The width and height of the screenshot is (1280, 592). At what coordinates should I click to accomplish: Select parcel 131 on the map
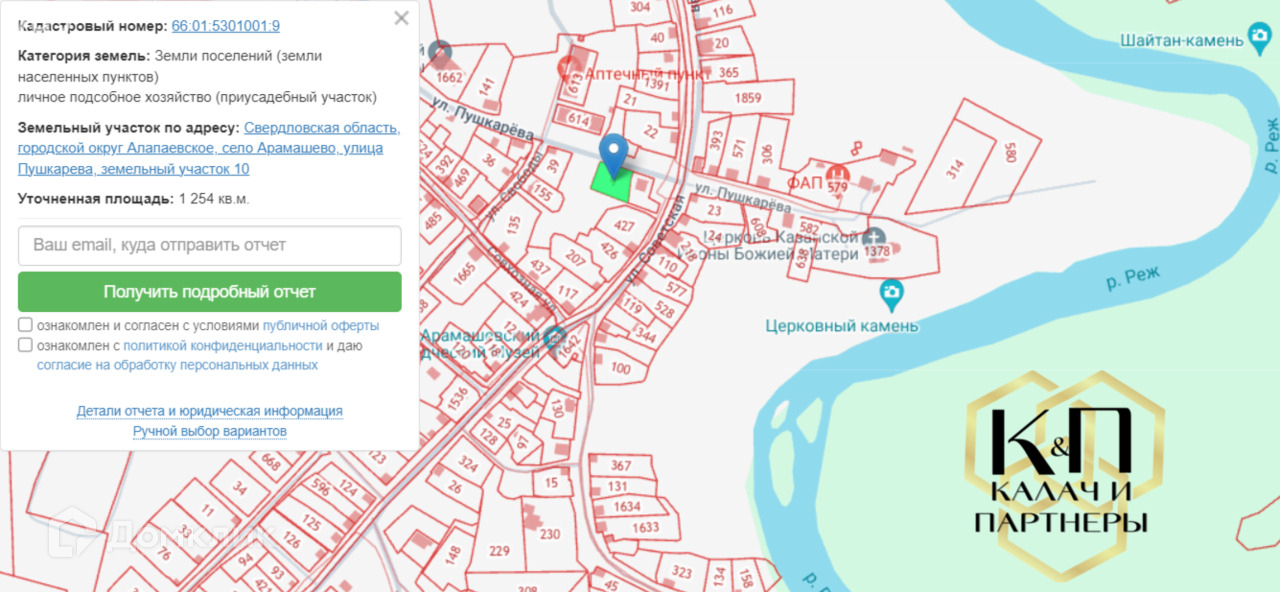coord(617,486)
